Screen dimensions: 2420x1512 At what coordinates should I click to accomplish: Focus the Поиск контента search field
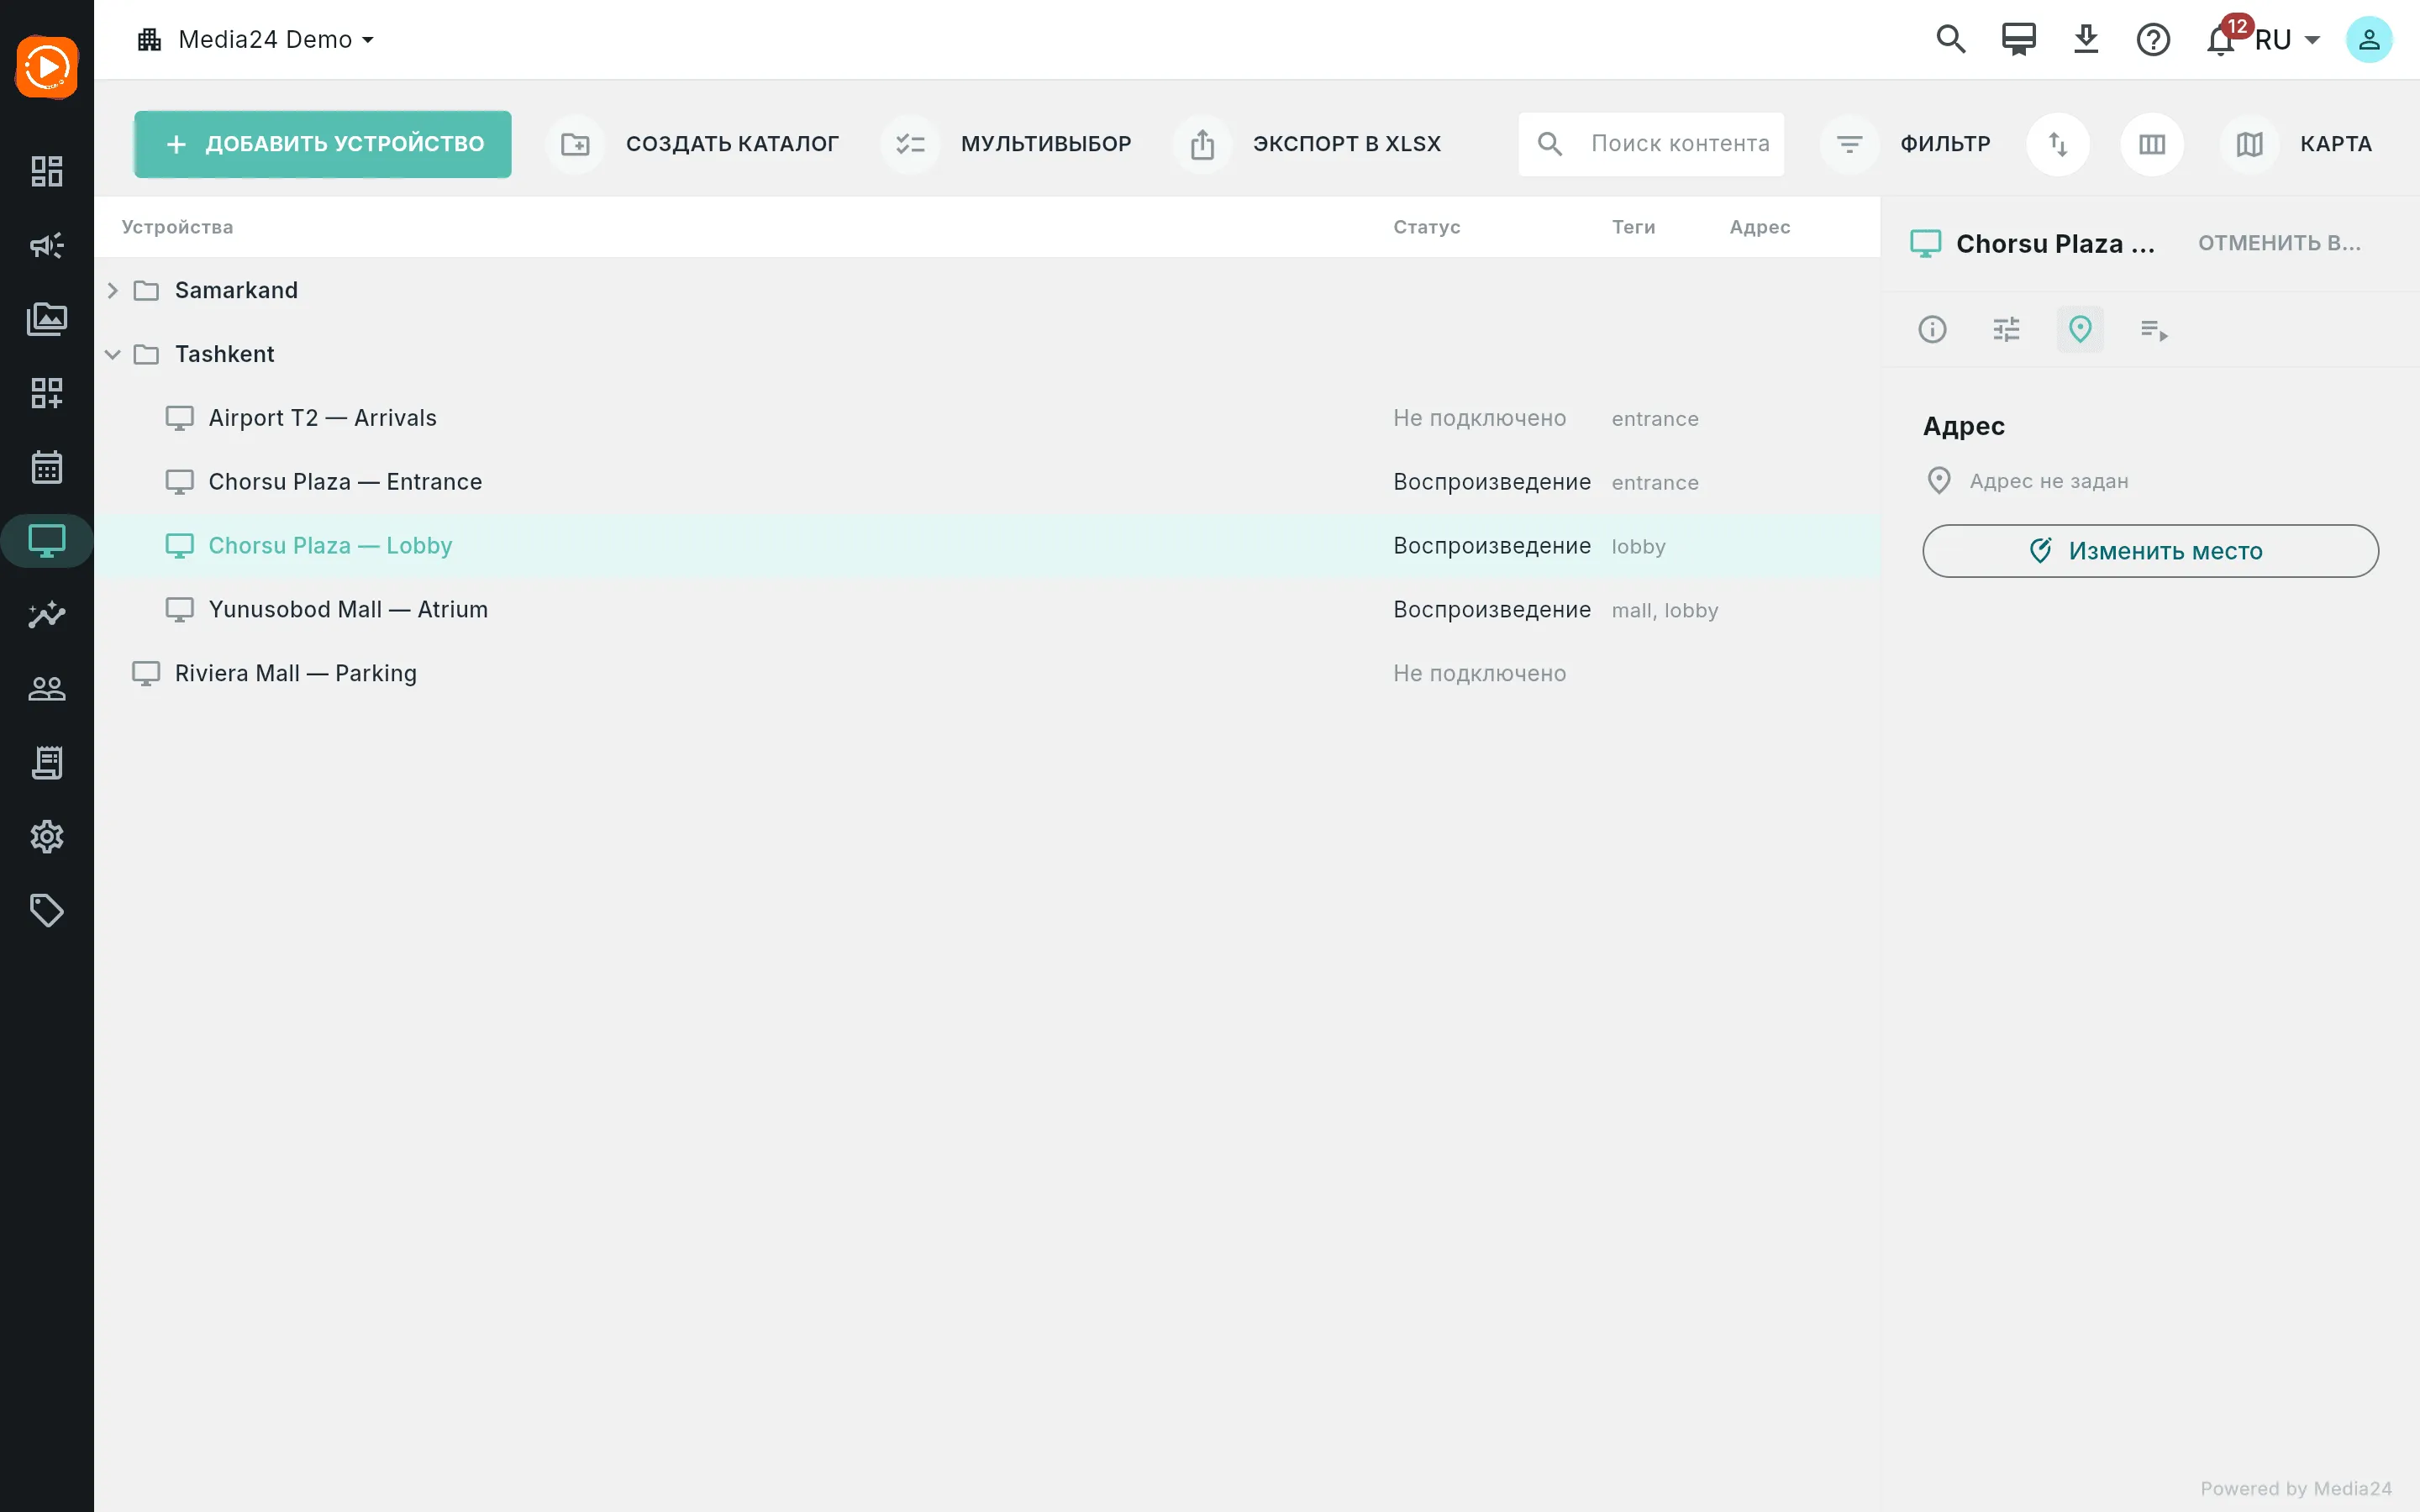pyautogui.click(x=1651, y=144)
